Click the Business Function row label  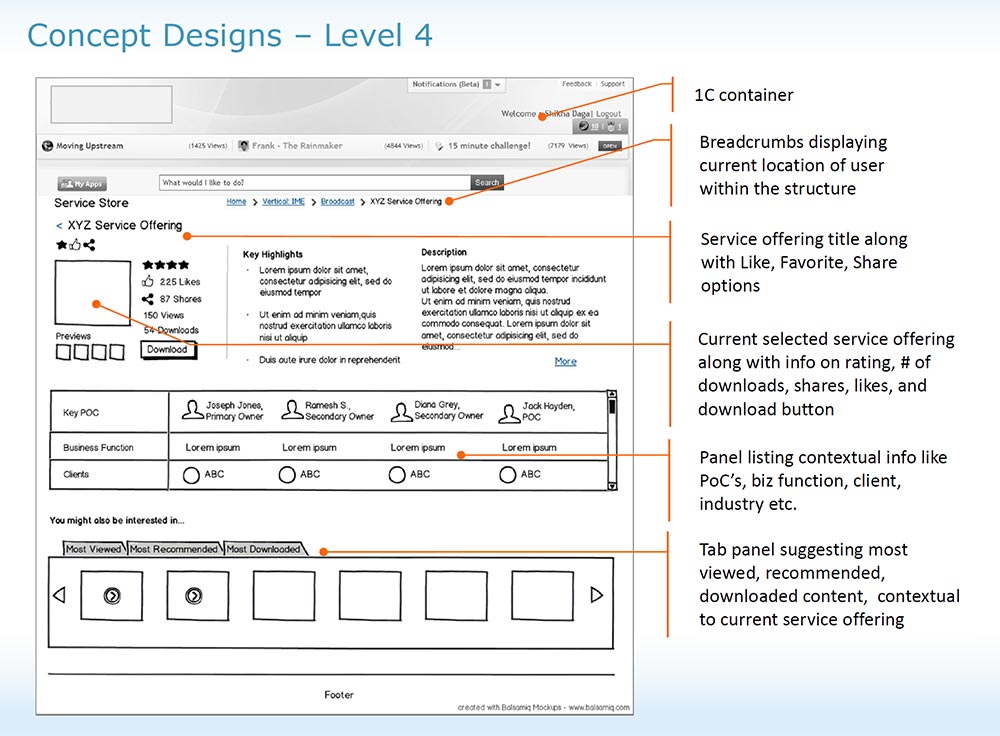(98, 448)
